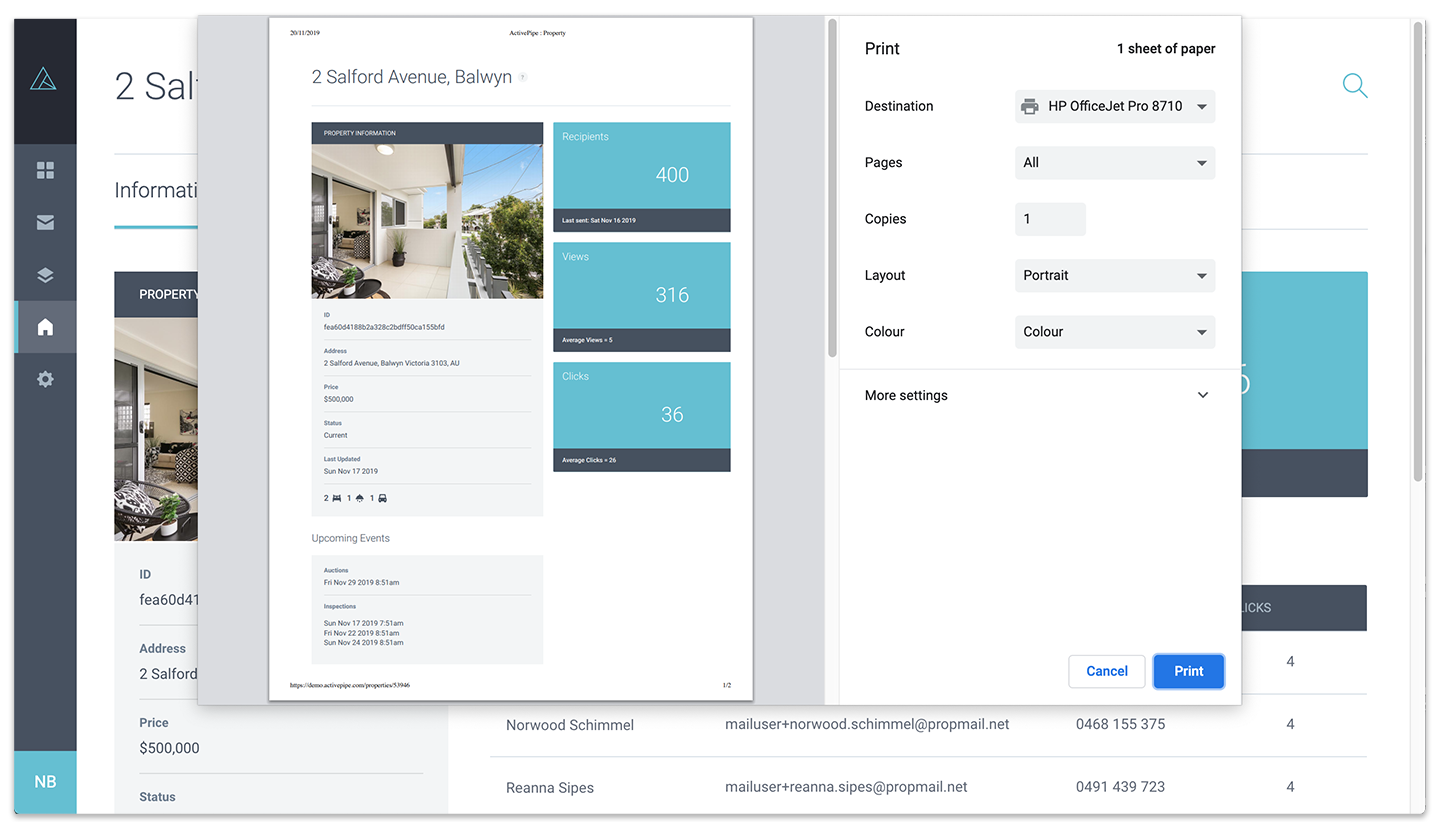Open the dashboard grid icon in the sidebar

[x=45, y=171]
